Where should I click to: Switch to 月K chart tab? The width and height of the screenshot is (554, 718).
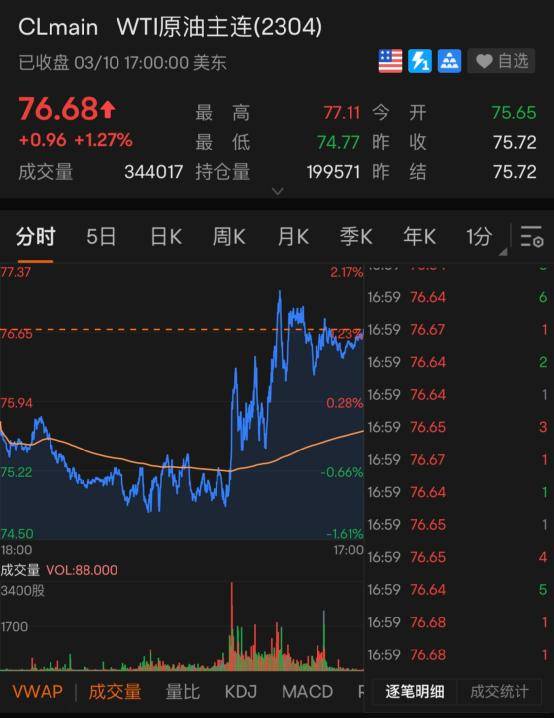coord(293,237)
